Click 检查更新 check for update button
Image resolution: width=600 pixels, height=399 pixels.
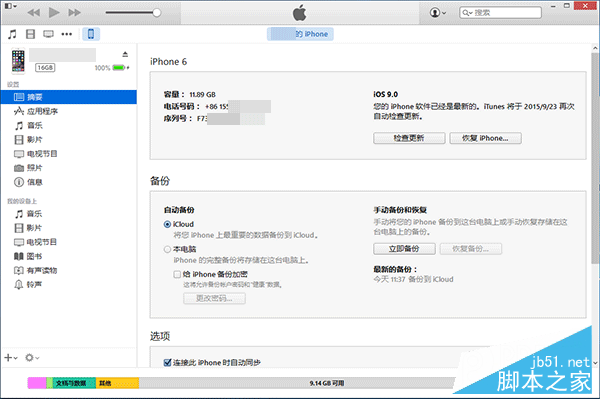[409, 138]
